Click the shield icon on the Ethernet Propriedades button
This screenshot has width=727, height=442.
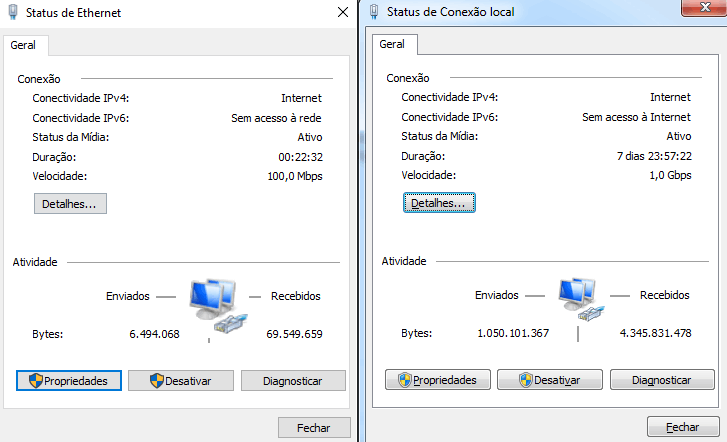[x=36, y=381]
